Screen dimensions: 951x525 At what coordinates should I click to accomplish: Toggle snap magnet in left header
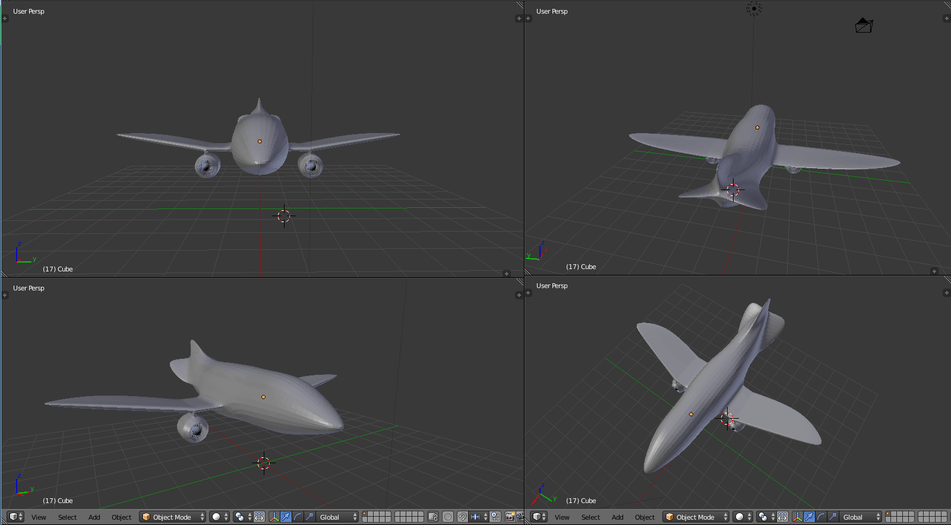click(463, 517)
